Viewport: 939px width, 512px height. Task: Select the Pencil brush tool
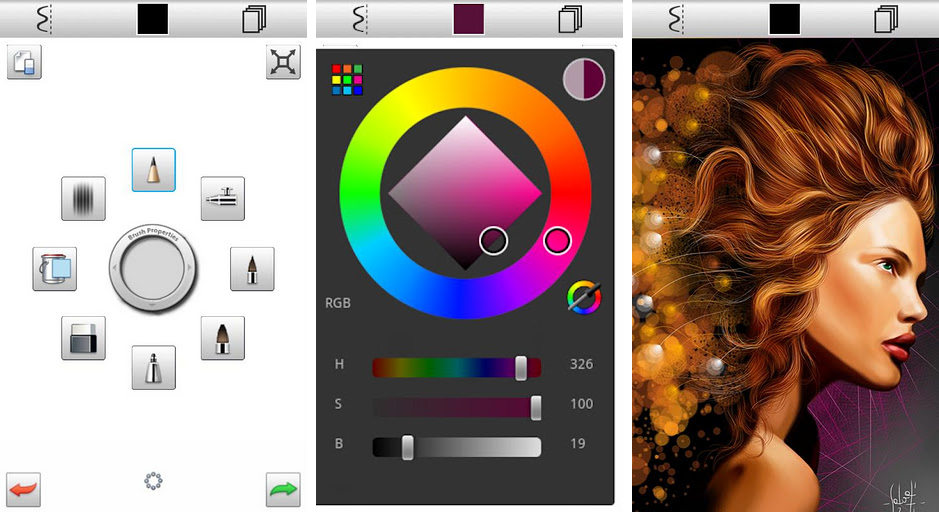pos(153,170)
